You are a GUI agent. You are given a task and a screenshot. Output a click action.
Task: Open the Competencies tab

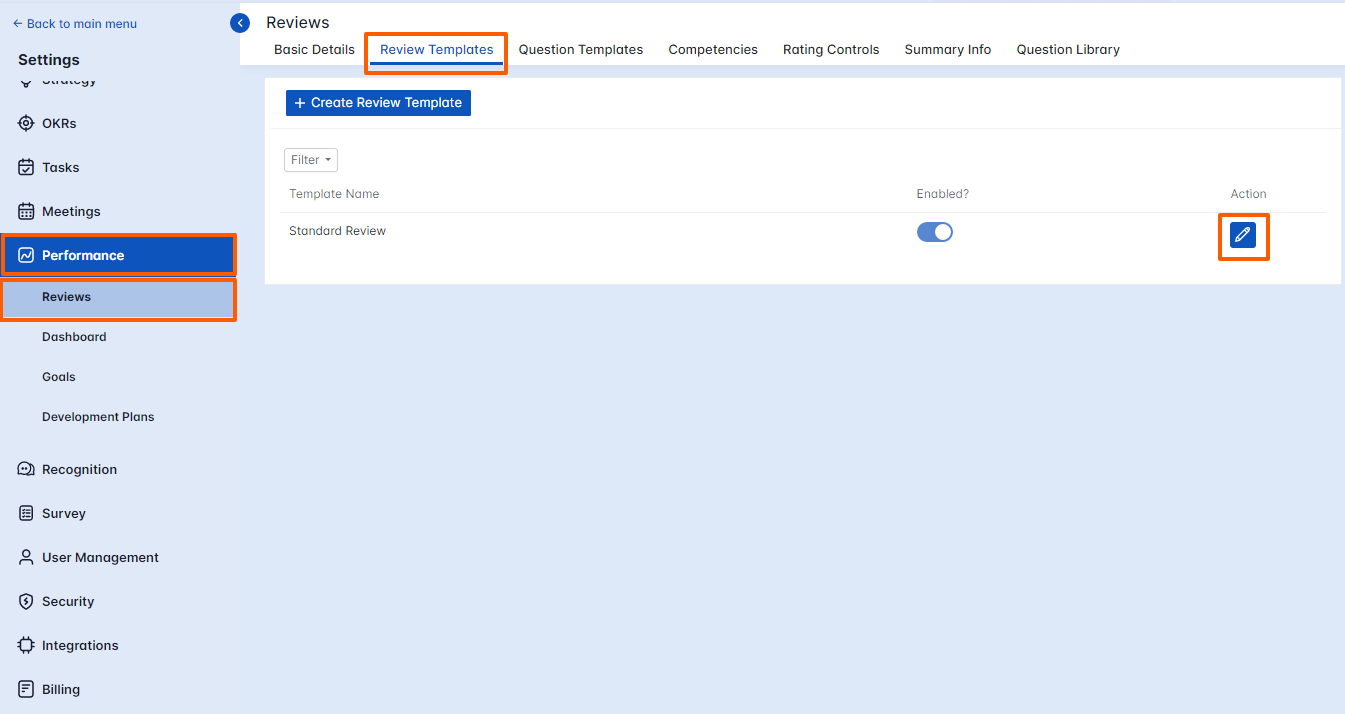[x=712, y=49]
